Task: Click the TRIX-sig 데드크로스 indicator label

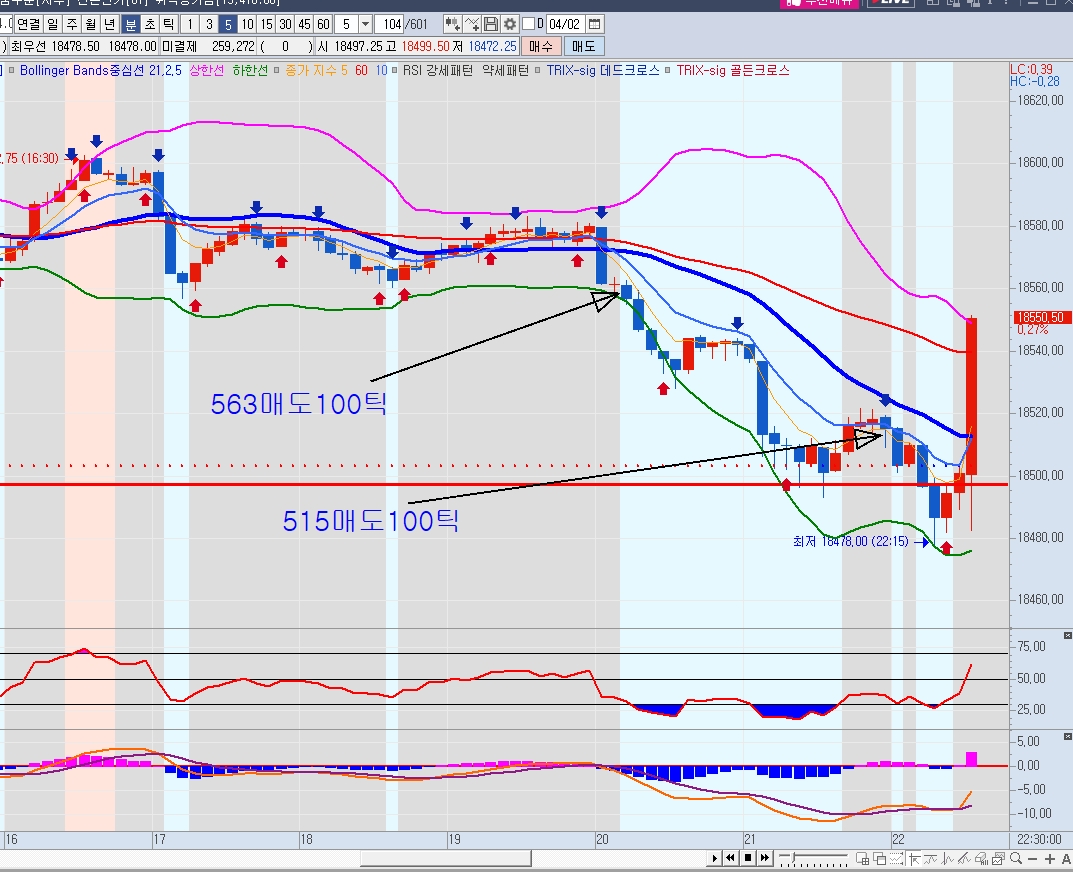Action: pyautogui.click(x=603, y=70)
